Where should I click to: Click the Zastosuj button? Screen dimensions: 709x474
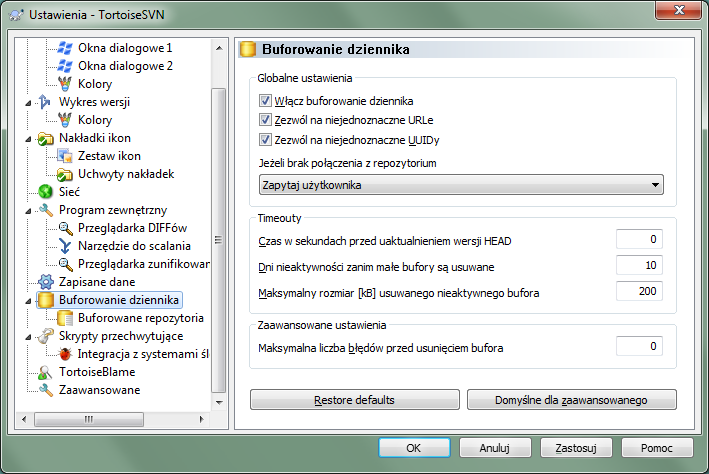(x=576, y=448)
